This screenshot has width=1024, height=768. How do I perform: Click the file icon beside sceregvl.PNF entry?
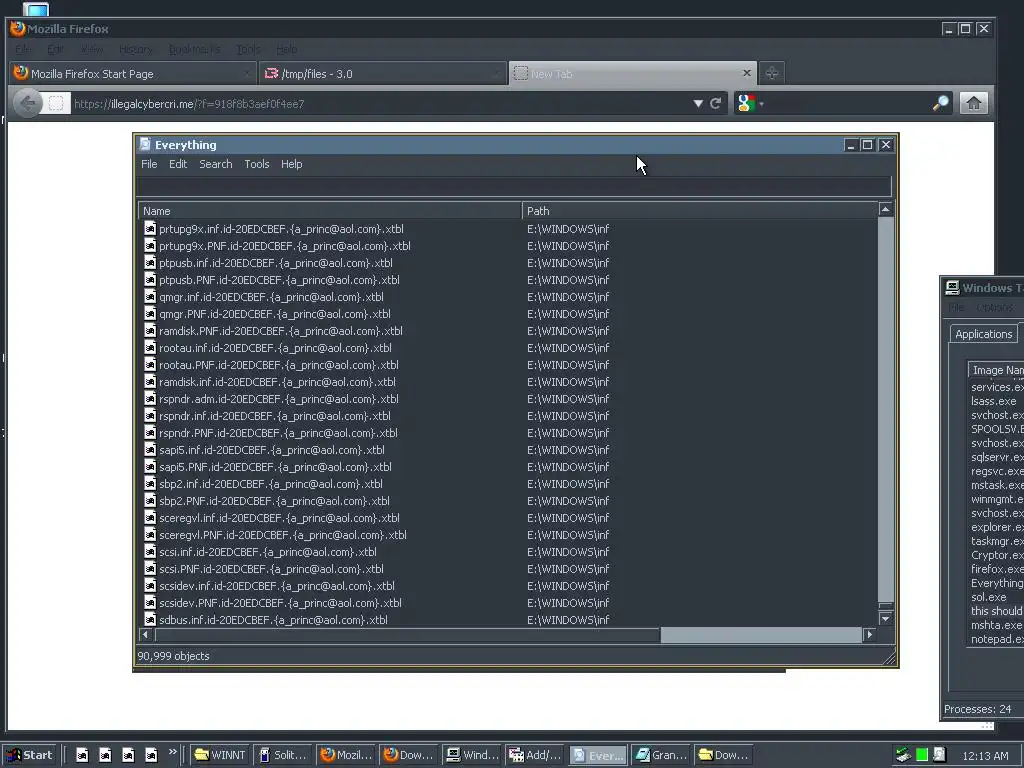pyautogui.click(x=150, y=534)
